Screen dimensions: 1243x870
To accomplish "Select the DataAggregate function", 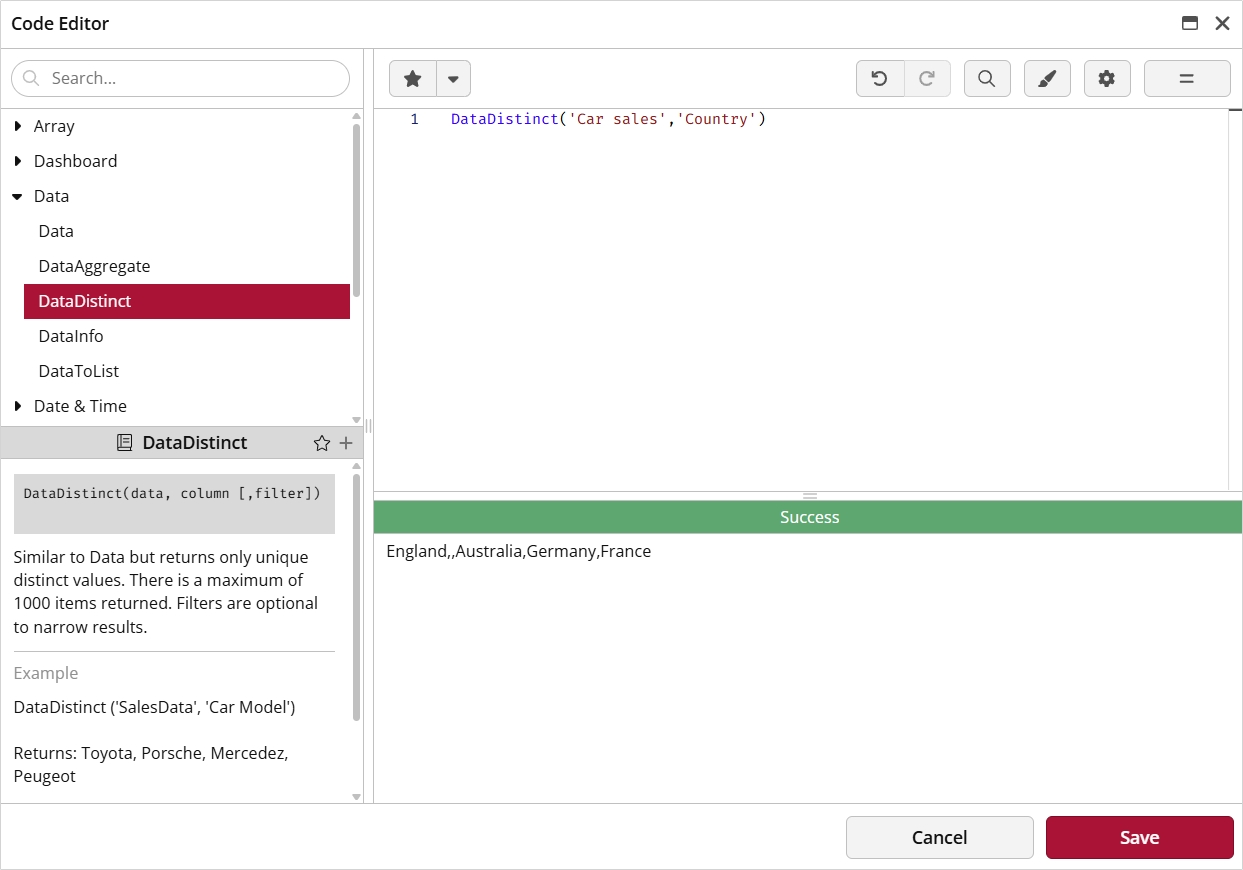I will tap(187, 266).
